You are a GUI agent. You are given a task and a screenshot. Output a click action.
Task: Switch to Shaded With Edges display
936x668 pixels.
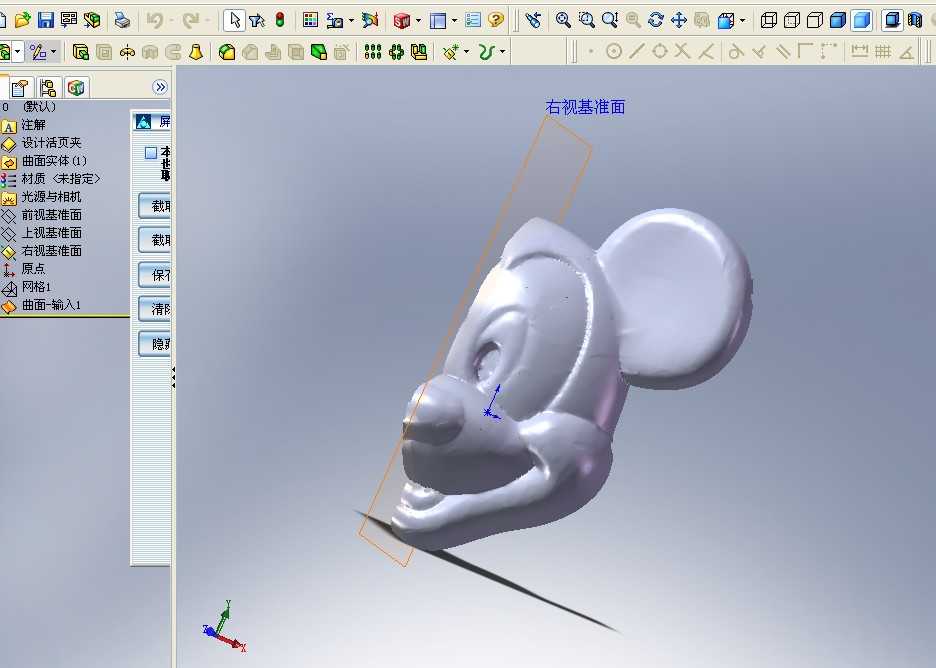click(x=838, y=20)
